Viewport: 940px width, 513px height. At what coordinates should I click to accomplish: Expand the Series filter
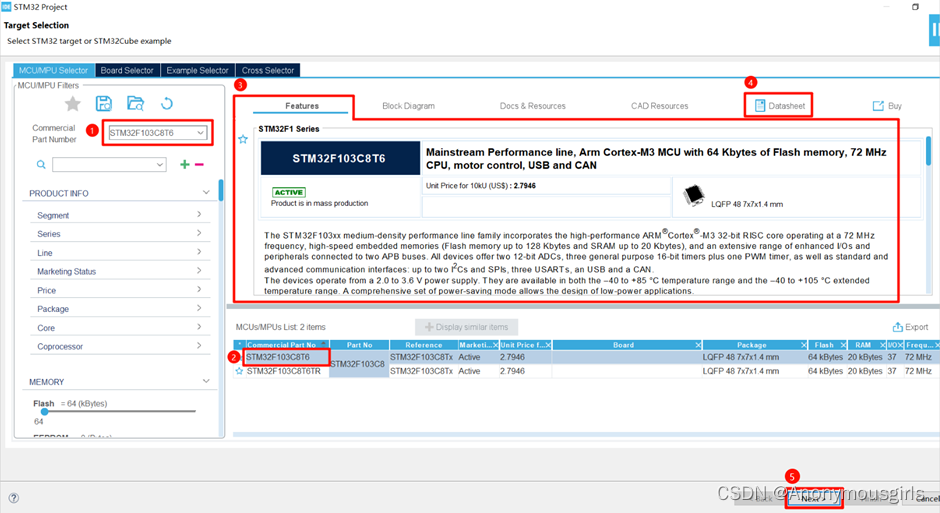199,233
